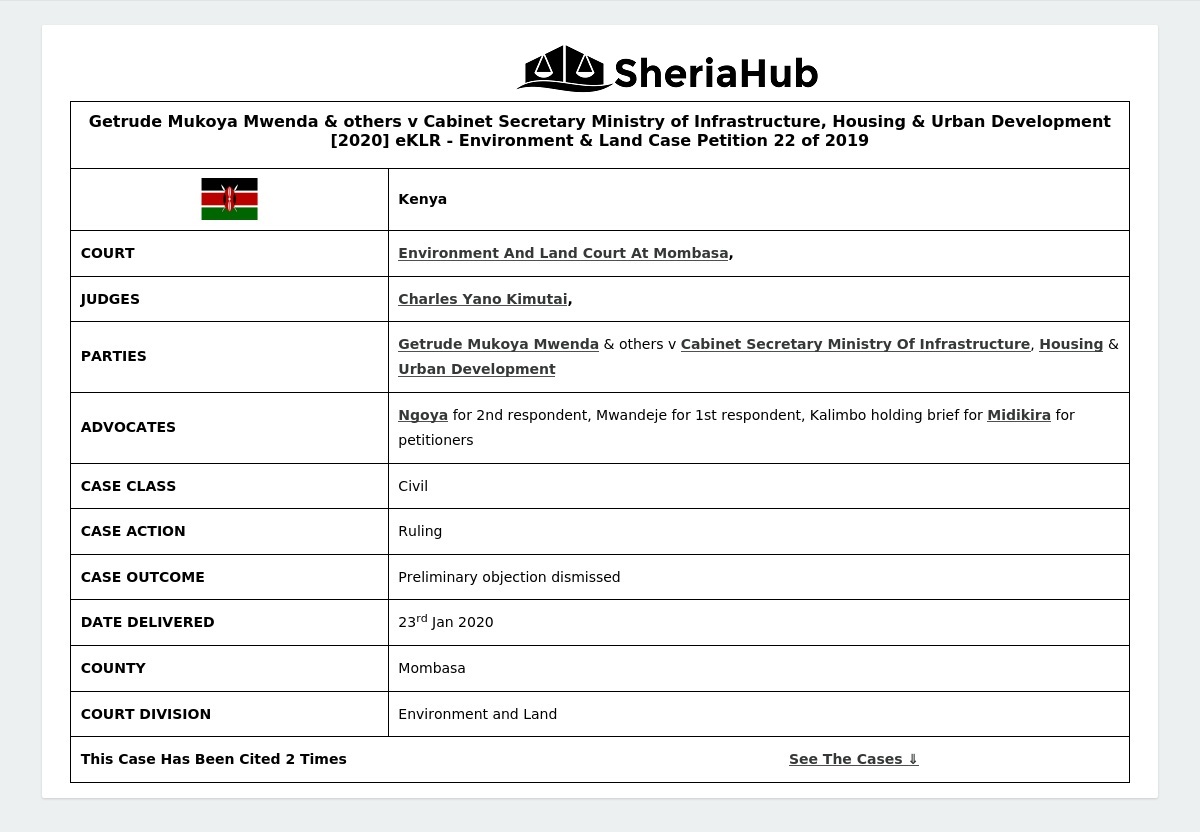Click 'This Case Has Been Cited 2 Times'
Screen dimensions: 1200x832
point(213,759)
